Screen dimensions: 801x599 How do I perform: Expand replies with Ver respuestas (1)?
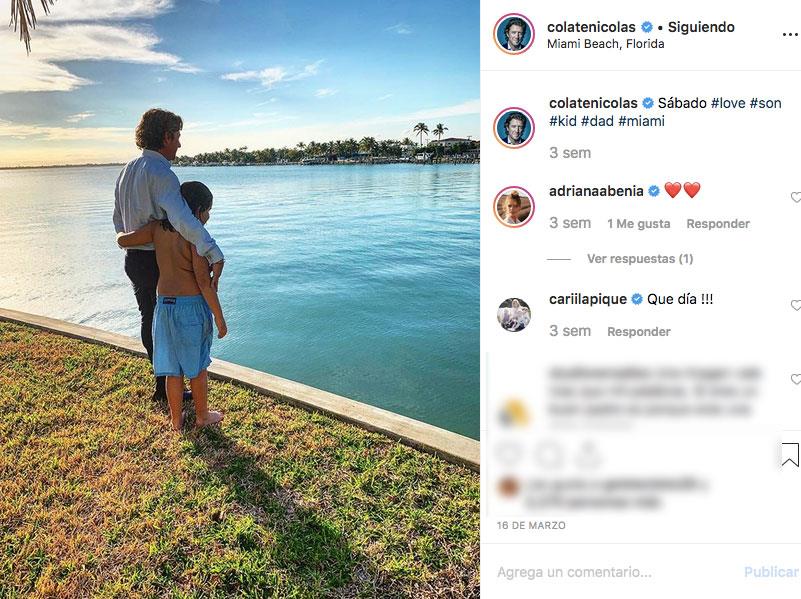pyautogui.click(x=639, y=259)
